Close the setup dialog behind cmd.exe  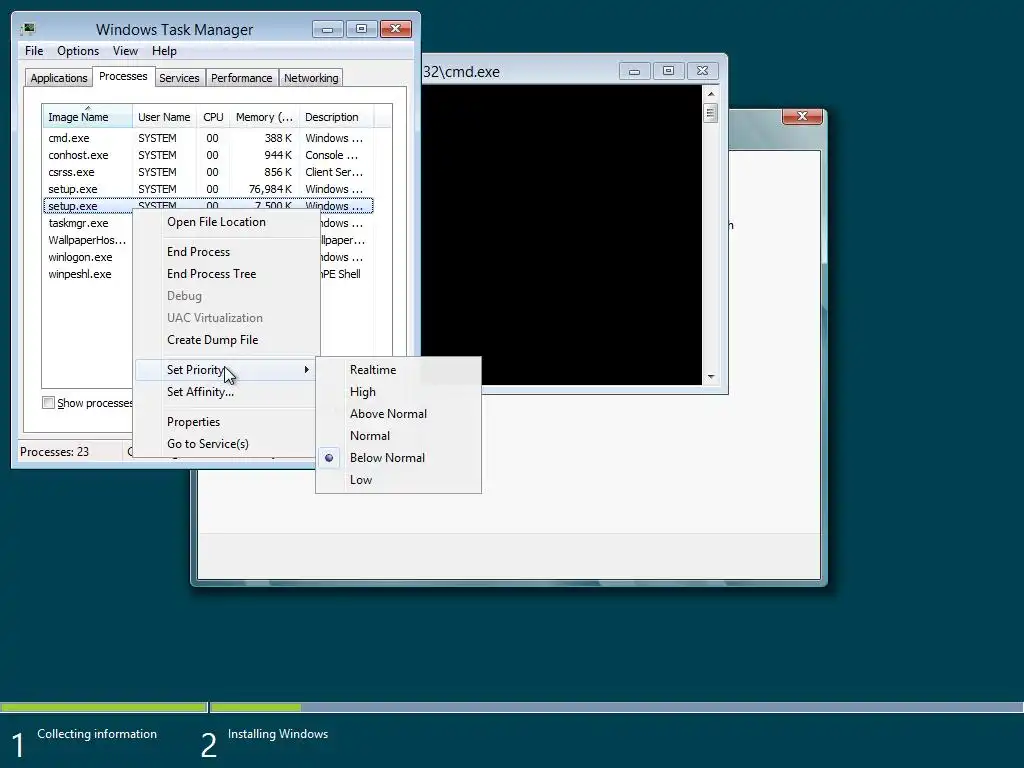click(x=803, y=116)
